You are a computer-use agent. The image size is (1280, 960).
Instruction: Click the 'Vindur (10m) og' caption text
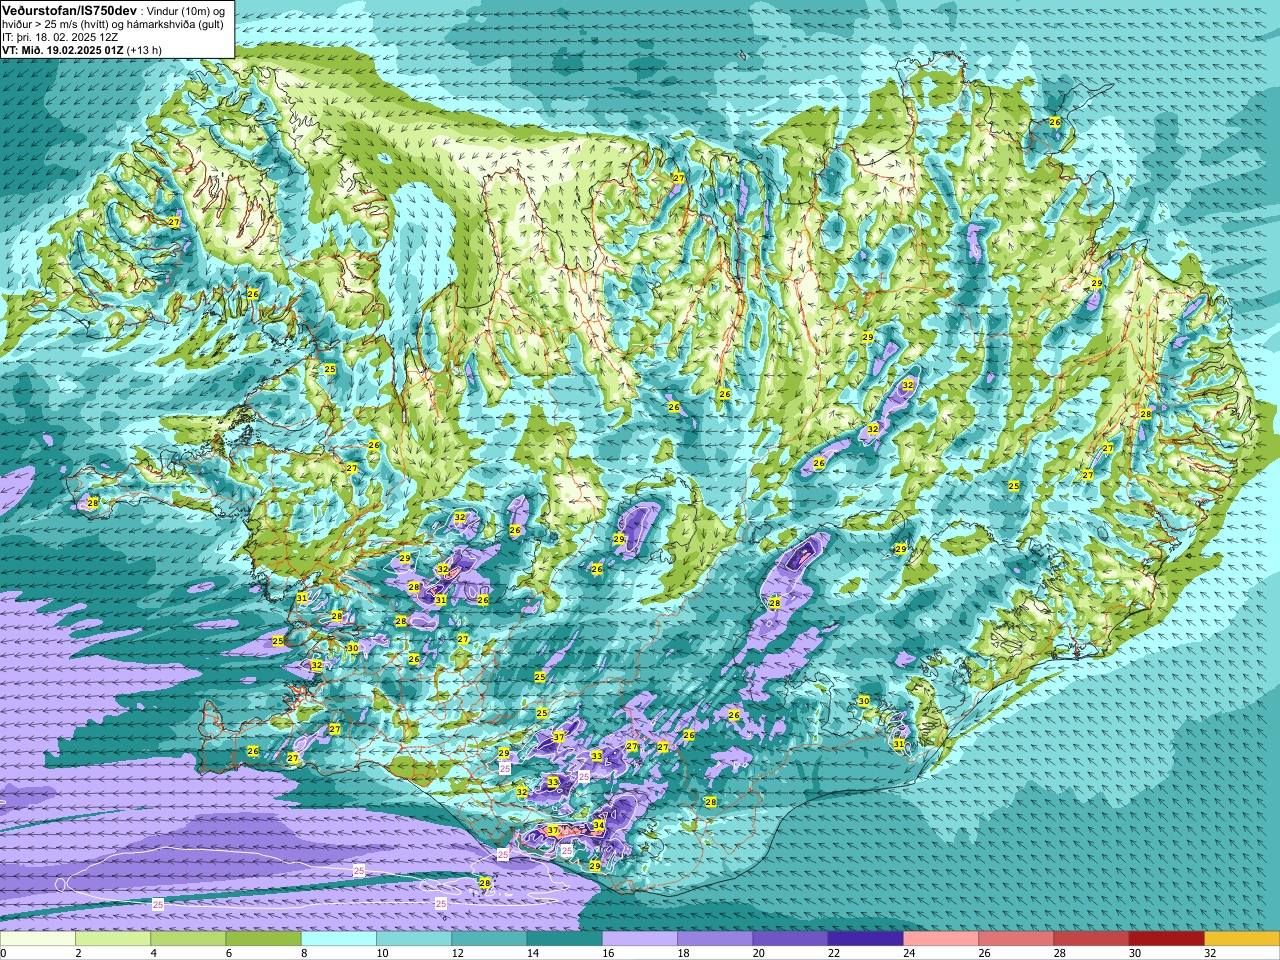[185, 10]
